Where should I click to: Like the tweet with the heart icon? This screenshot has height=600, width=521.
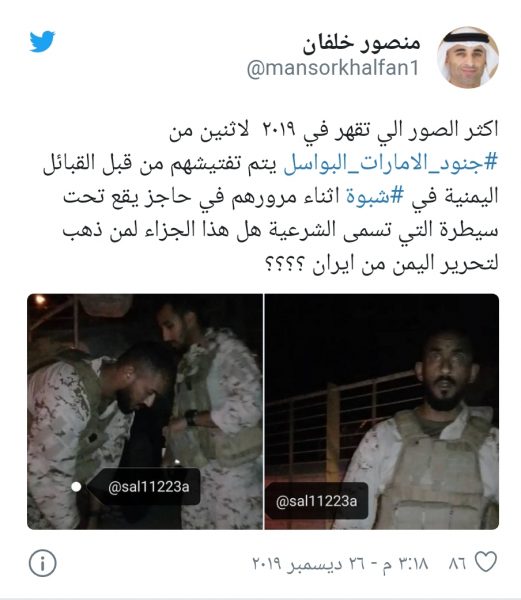486,562
